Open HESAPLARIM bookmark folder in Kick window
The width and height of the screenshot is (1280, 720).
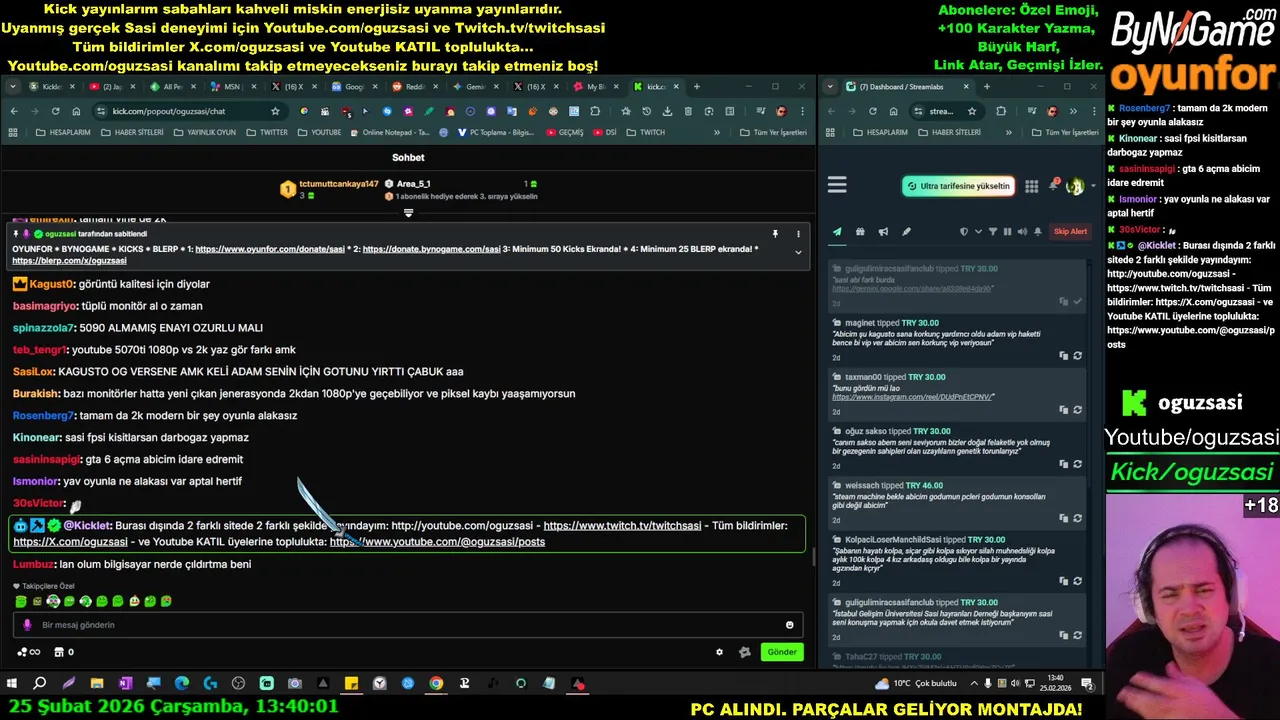coord(63,132)
